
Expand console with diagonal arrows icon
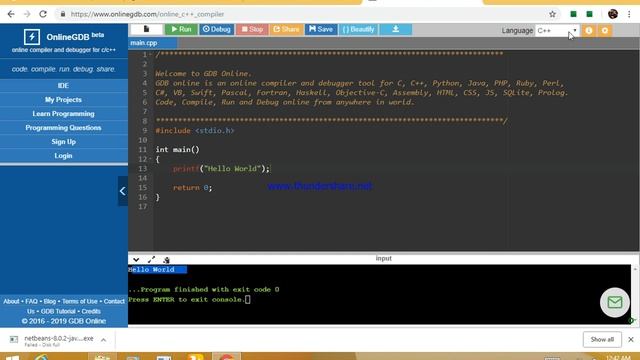151,259
